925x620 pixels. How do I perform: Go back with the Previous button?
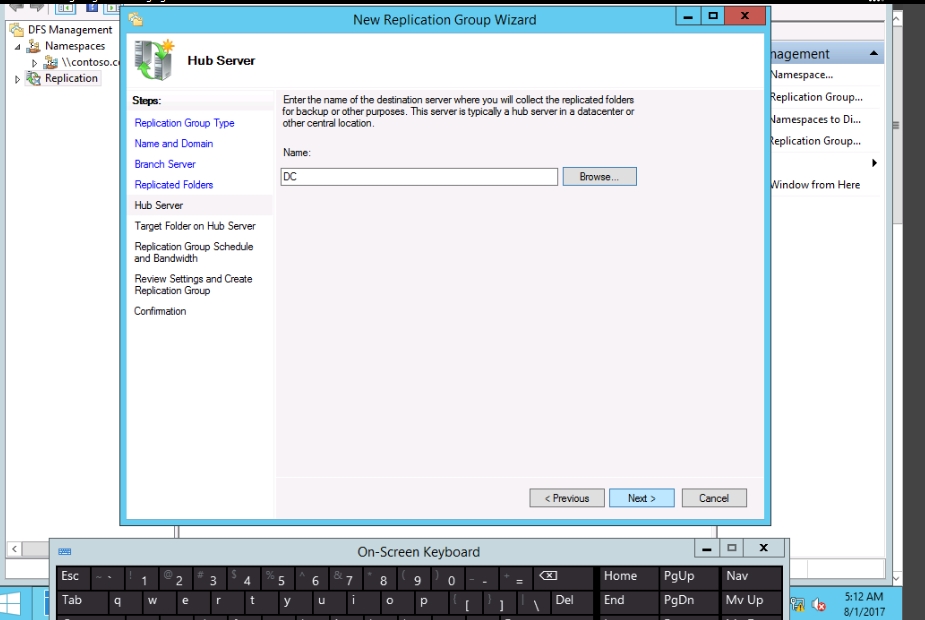pos(566,498)
